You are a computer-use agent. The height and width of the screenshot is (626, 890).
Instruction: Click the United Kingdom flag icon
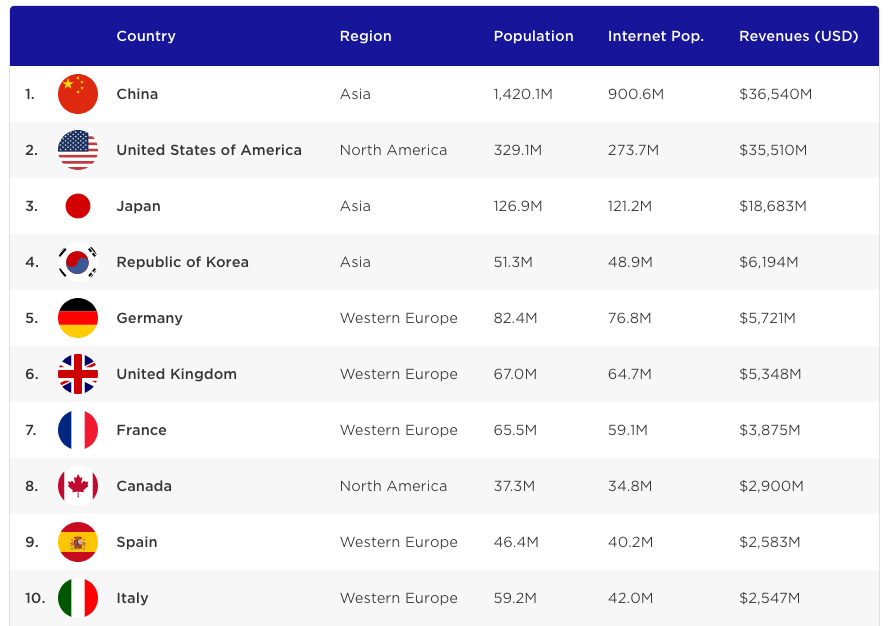[x=77, y=374]
